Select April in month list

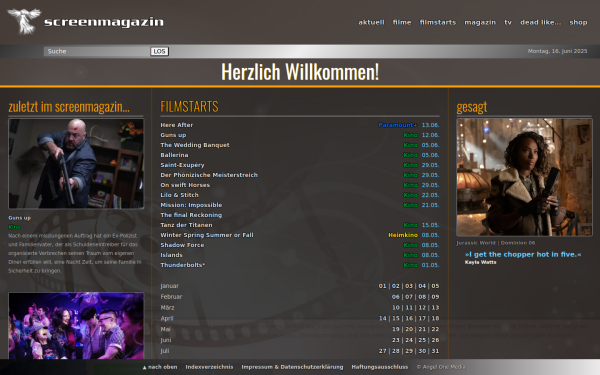coord(166,318)
